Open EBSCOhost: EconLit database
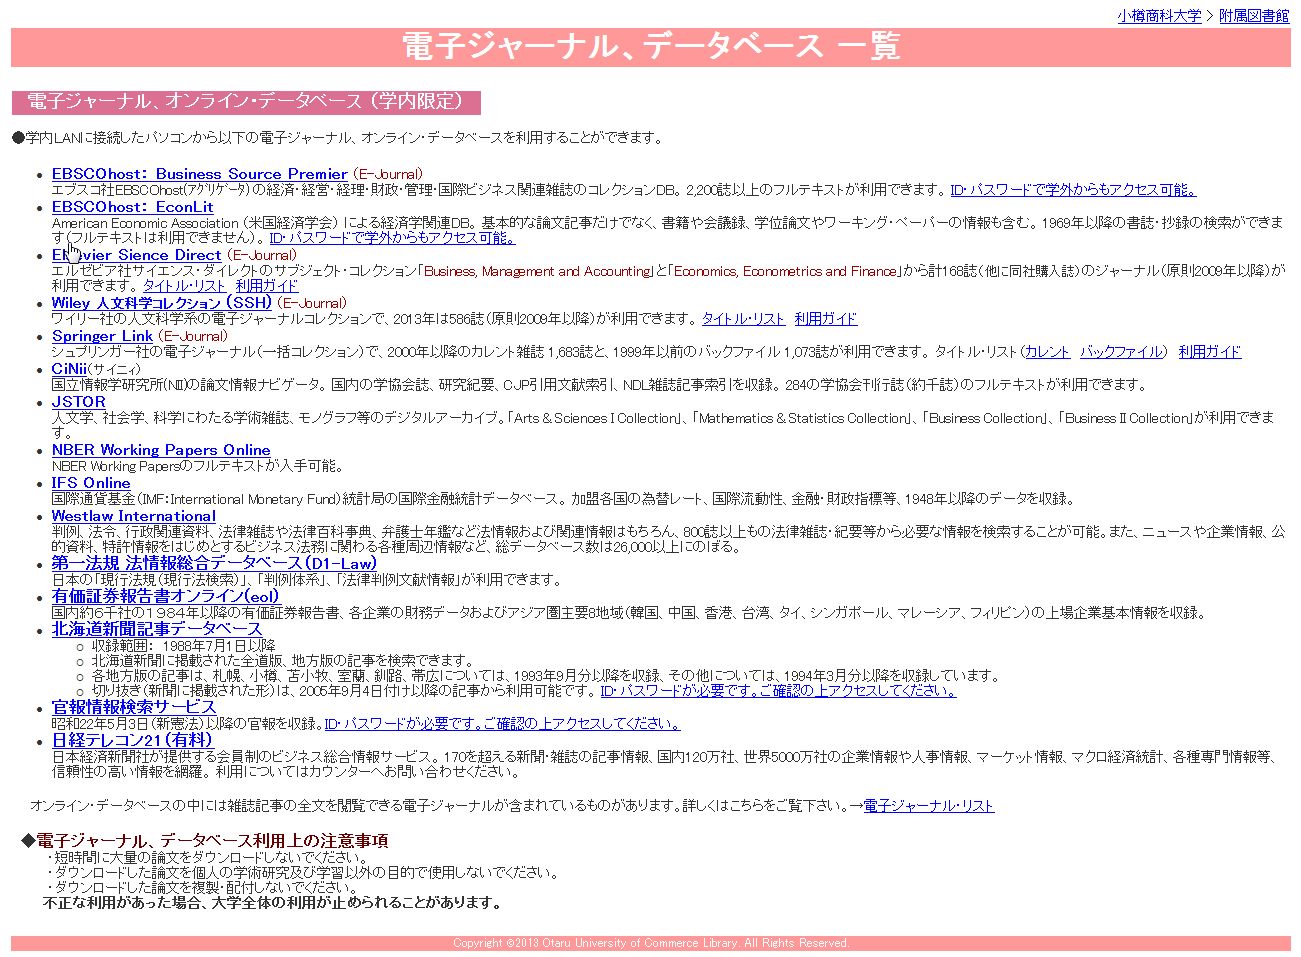The image size is (1301, 957). (132, 206)
